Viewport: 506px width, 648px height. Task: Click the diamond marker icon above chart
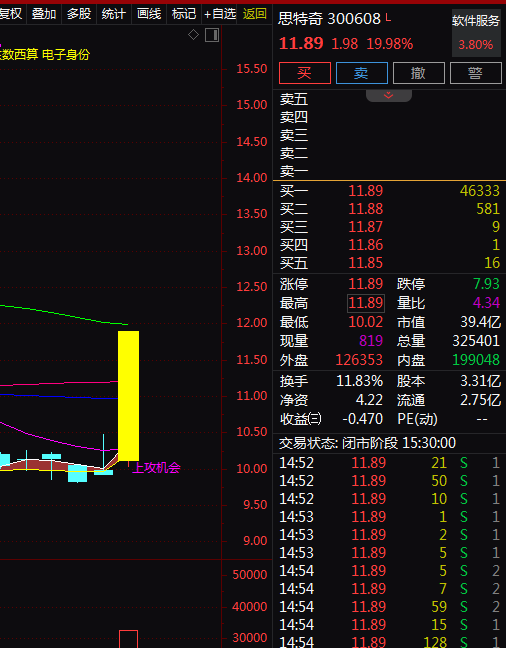click(x=193, y=35)
